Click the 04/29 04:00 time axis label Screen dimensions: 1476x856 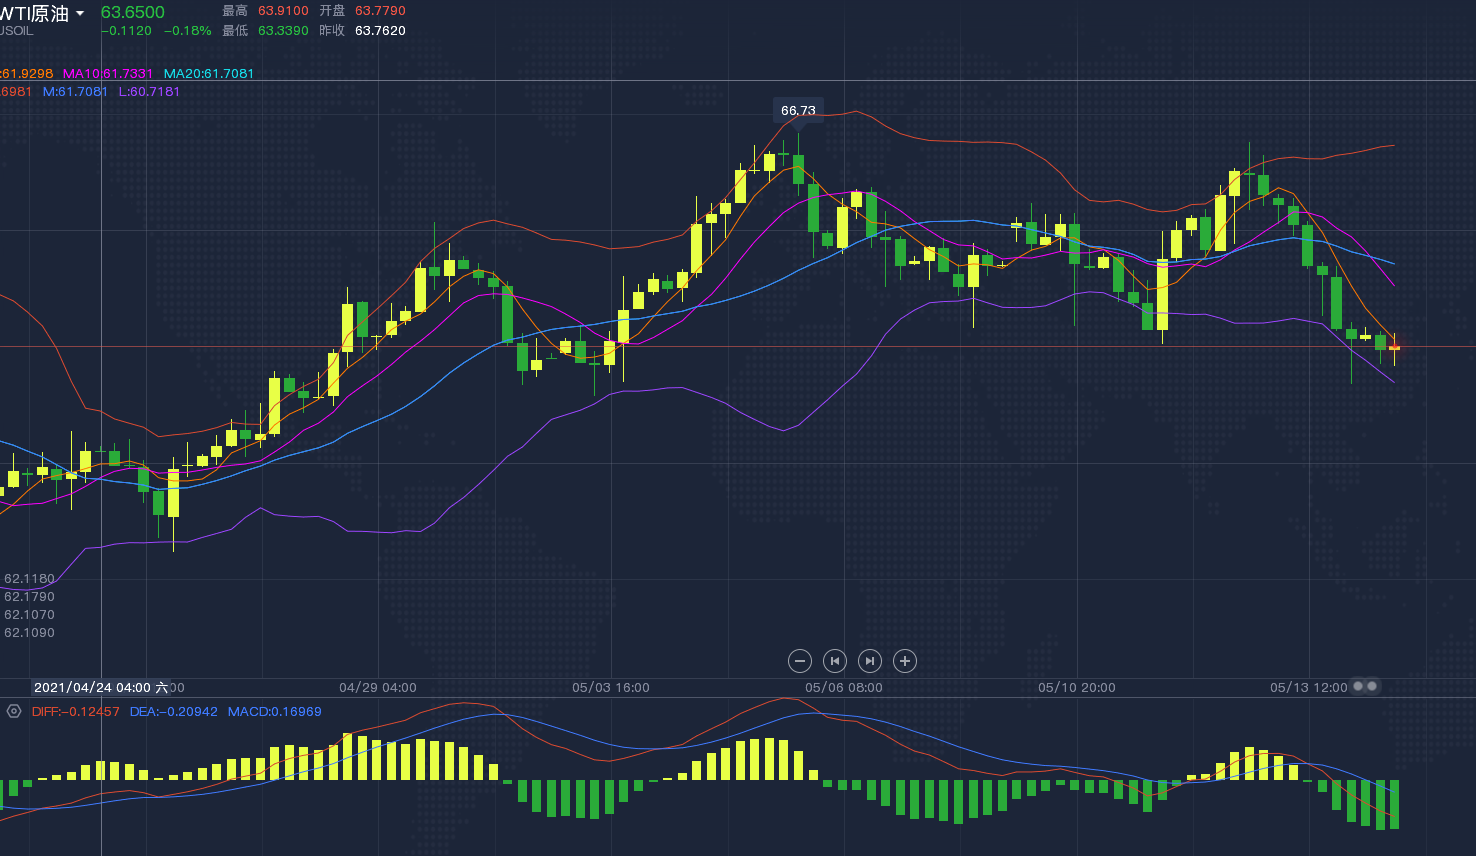pyautogui.click(x=378, y=688)
